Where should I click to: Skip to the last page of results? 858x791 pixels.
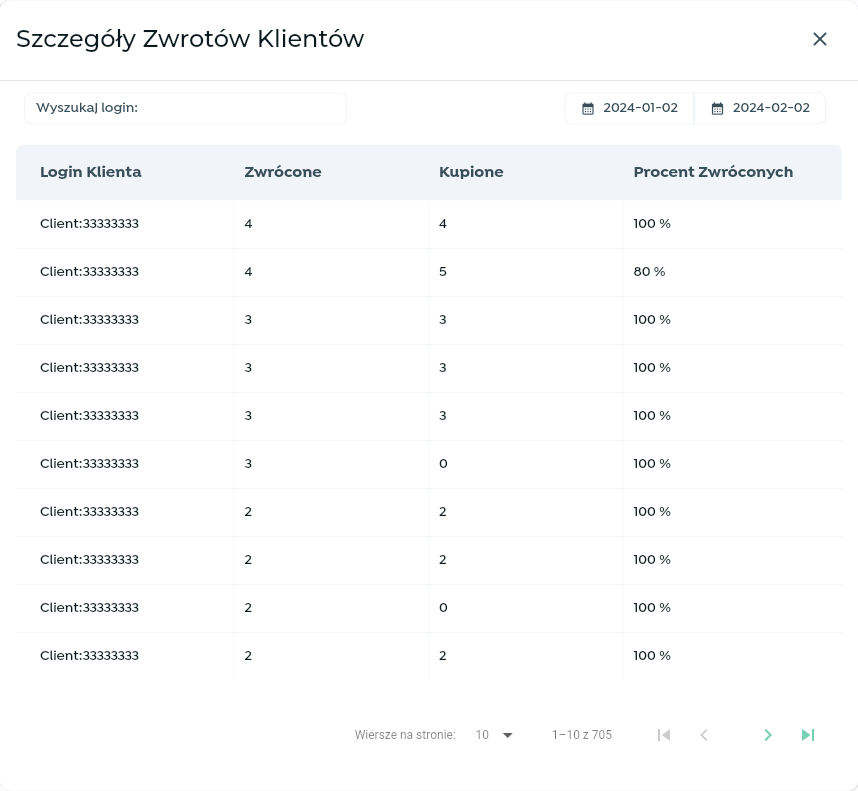[808, 735]
